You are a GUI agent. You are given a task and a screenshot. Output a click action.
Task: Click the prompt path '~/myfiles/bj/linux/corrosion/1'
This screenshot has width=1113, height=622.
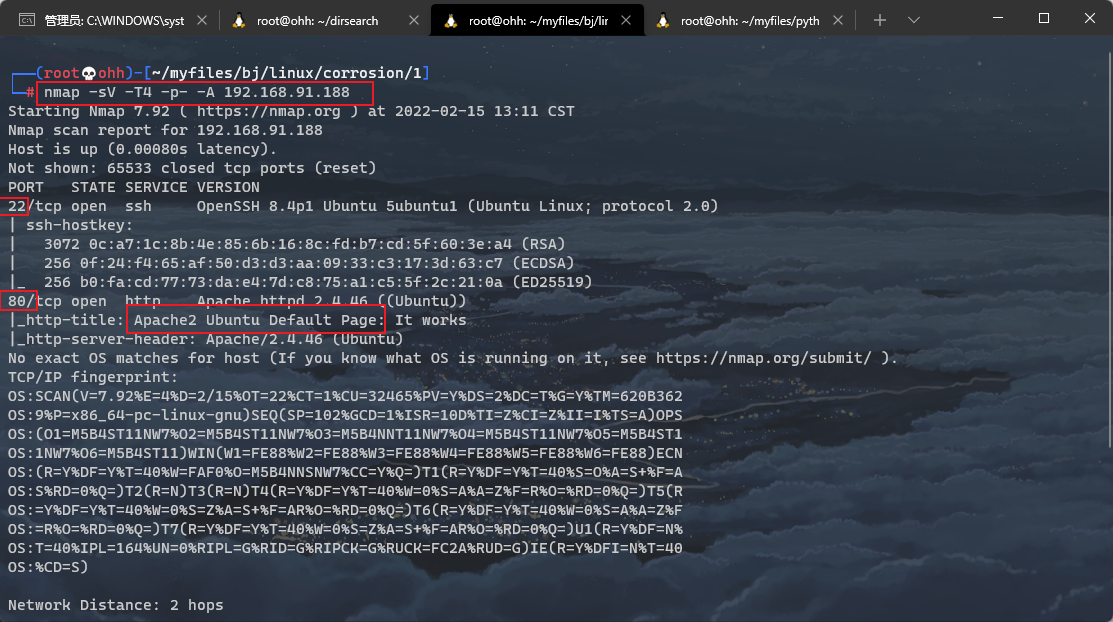pos(287,73)
